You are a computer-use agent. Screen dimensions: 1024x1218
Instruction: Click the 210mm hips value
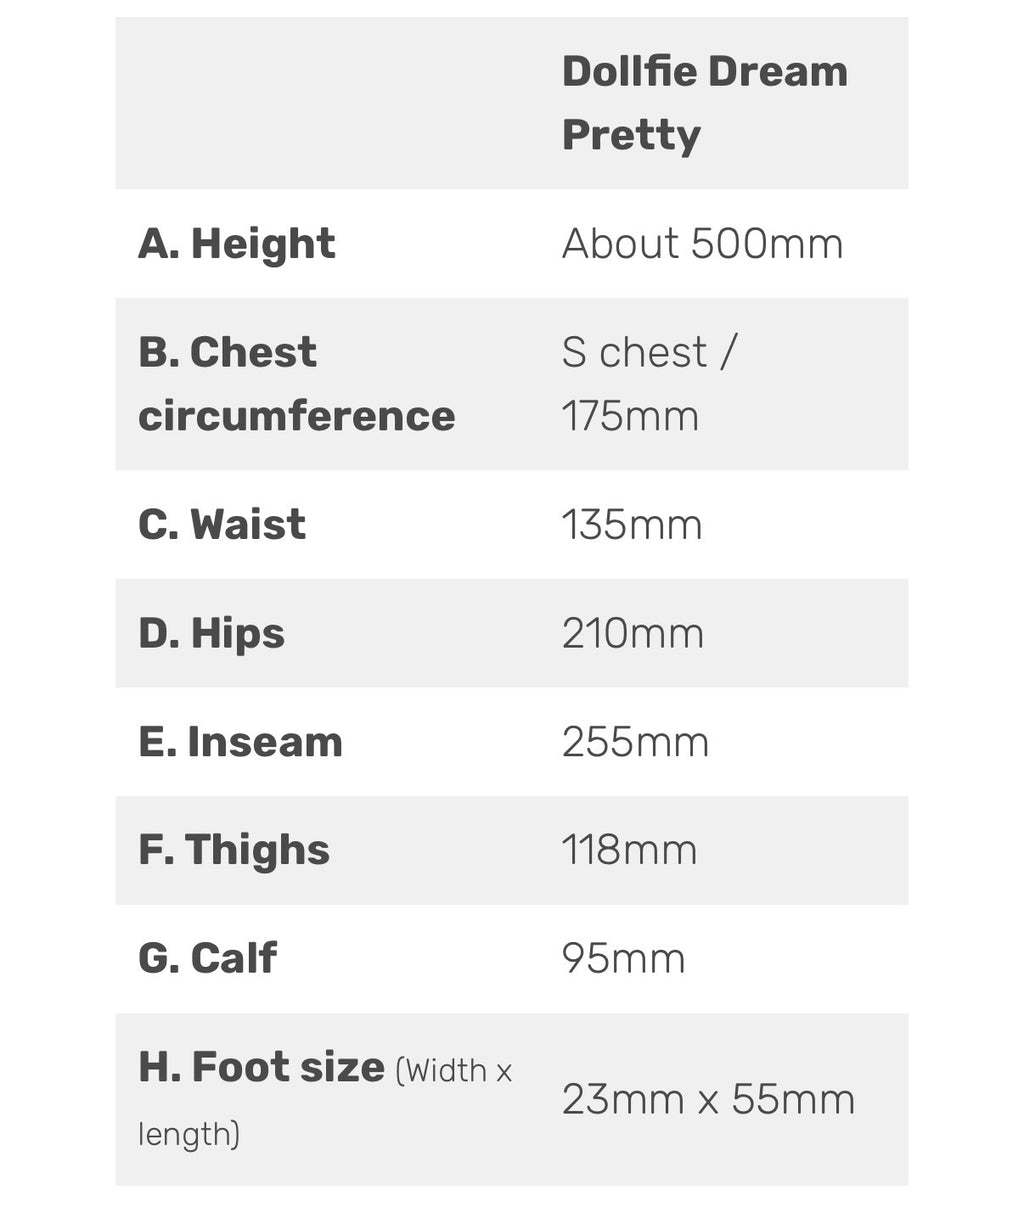[x=633, y=634]
